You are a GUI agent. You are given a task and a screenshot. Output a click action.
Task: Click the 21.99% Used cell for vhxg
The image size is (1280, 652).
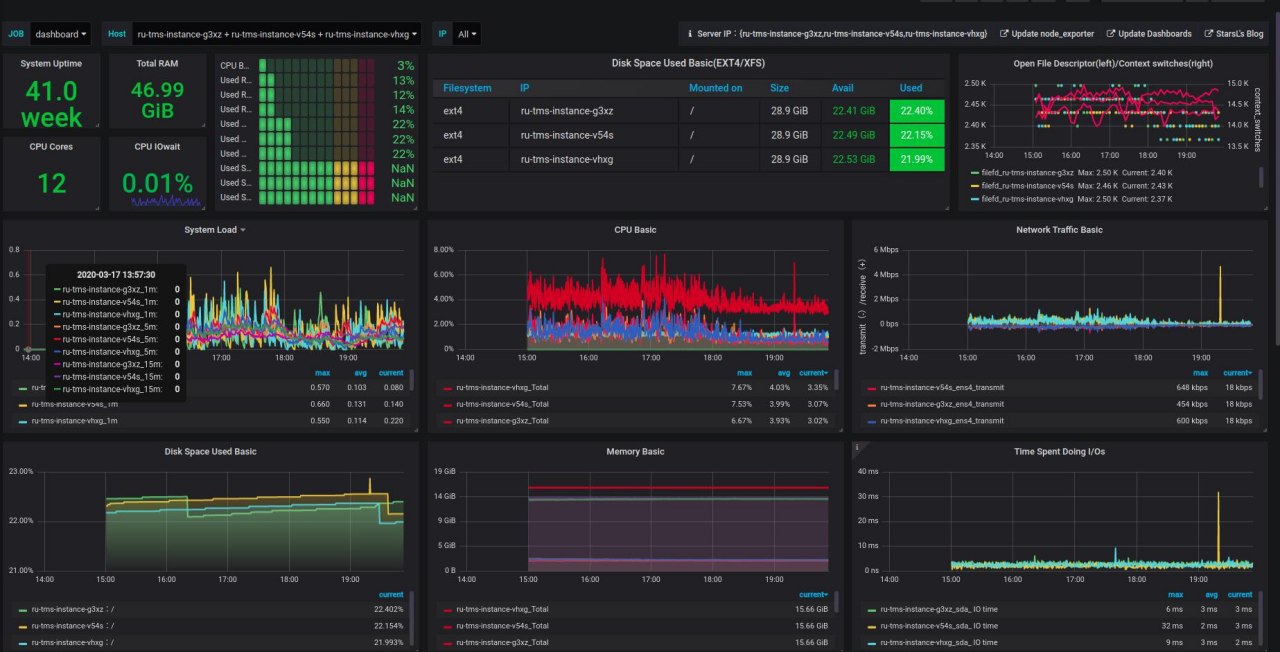(916, 159)
